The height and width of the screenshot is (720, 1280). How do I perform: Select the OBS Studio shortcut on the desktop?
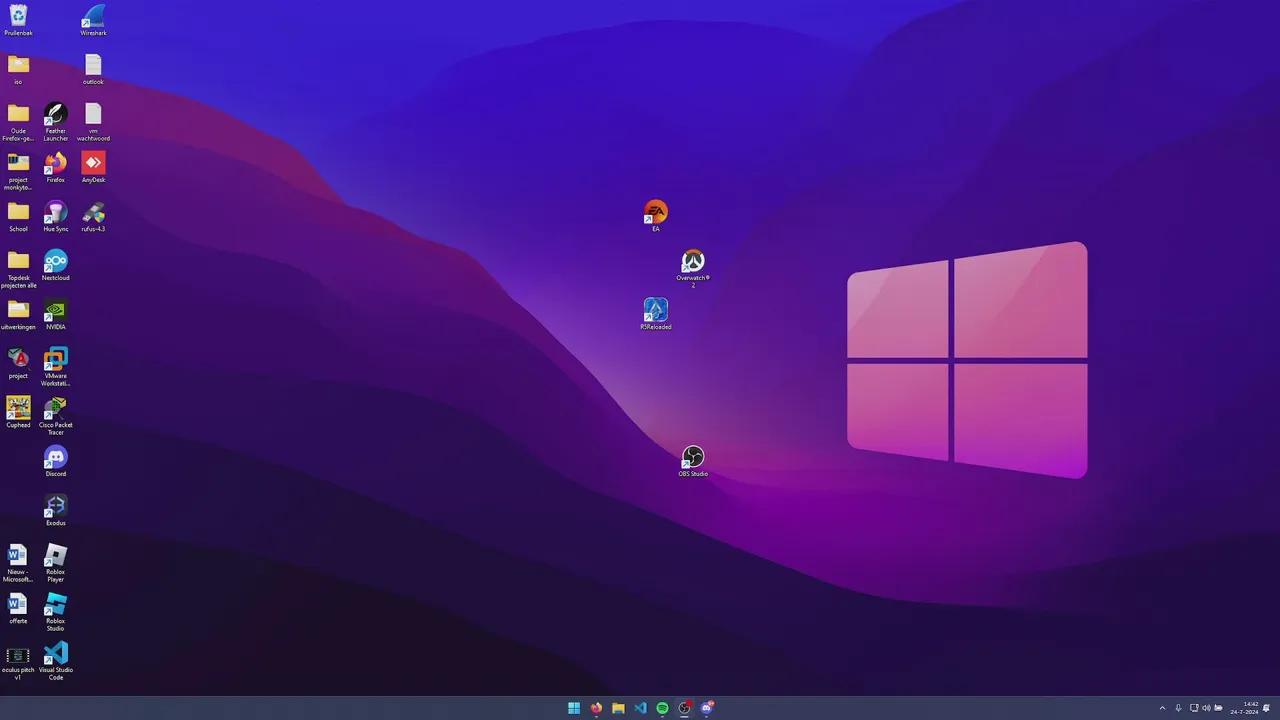click(693, 461)
